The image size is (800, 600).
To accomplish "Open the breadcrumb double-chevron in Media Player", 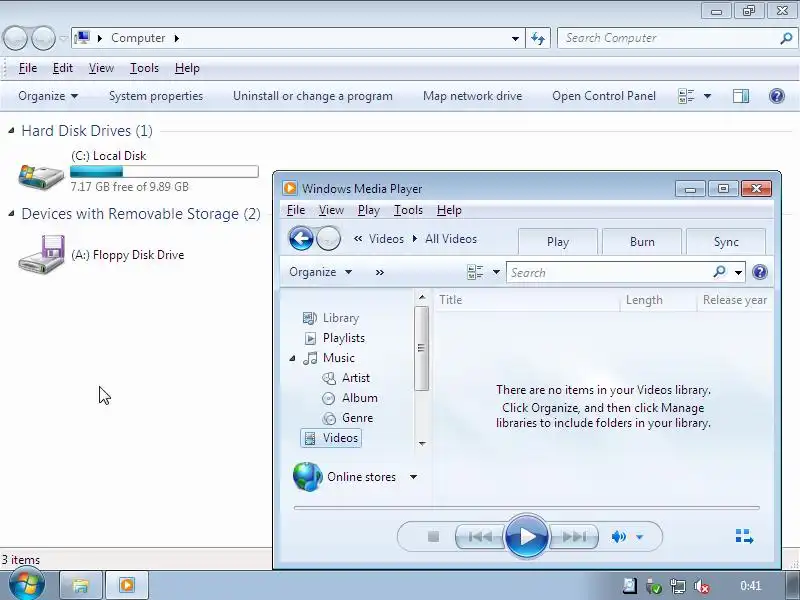I will (358, 239).
